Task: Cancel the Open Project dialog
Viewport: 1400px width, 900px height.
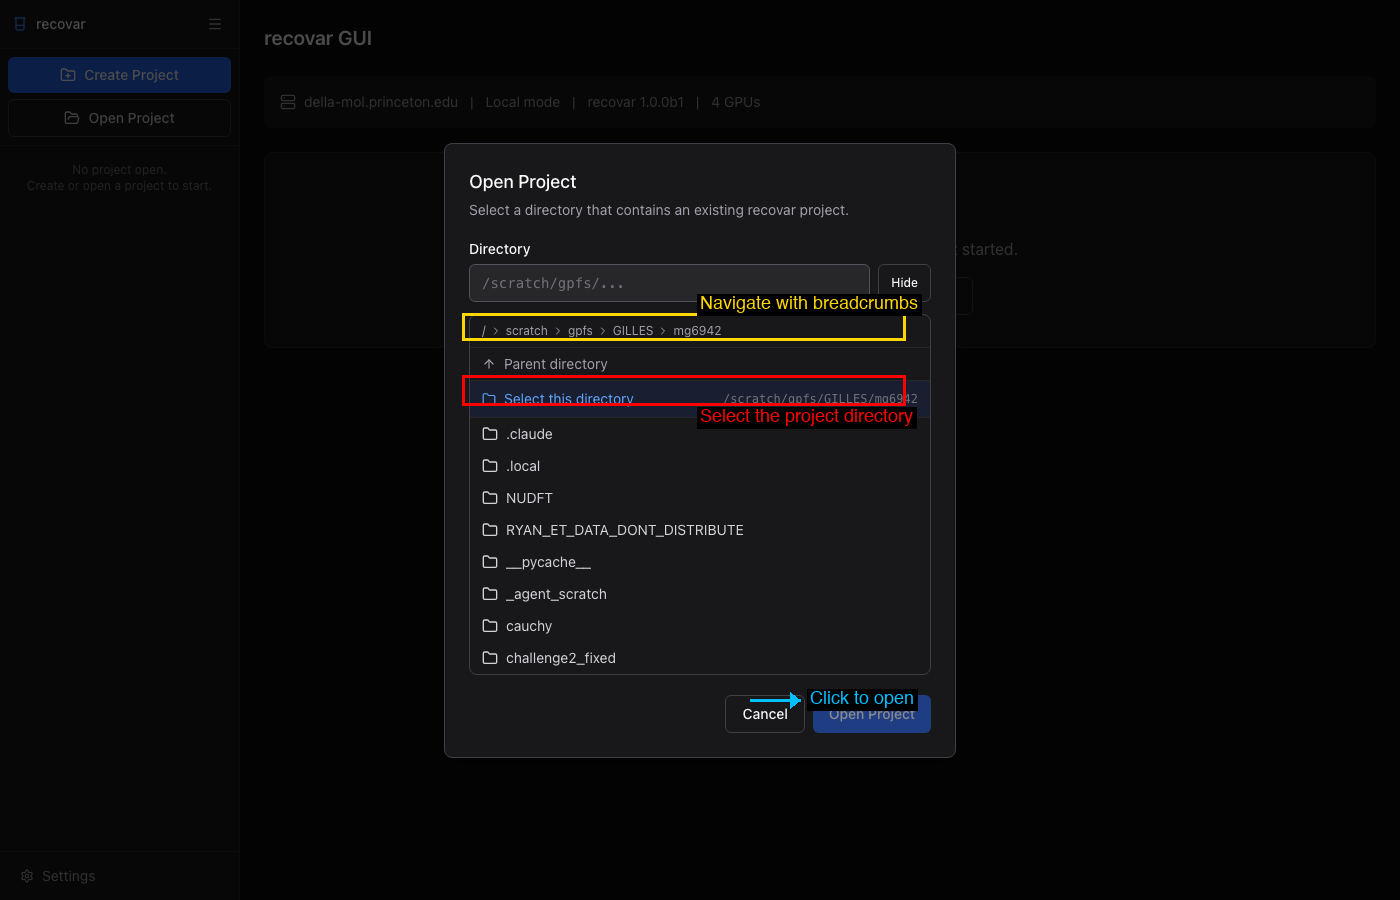Action: [765, 714]
